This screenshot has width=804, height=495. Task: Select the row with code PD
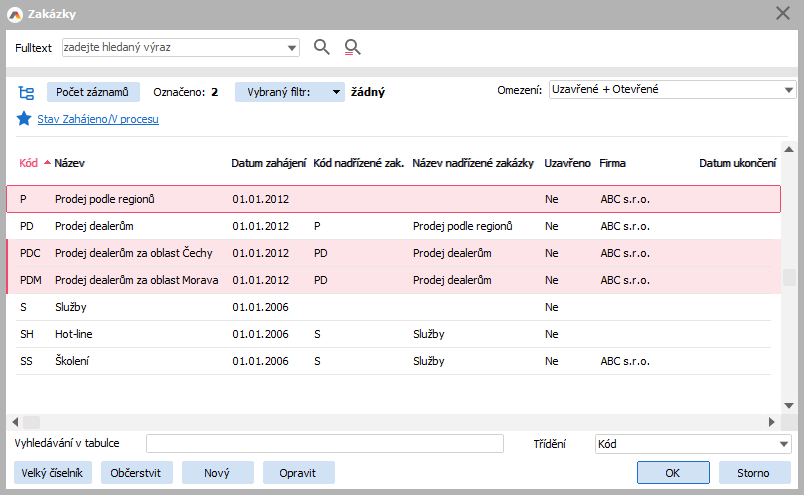tap(393, 226)
